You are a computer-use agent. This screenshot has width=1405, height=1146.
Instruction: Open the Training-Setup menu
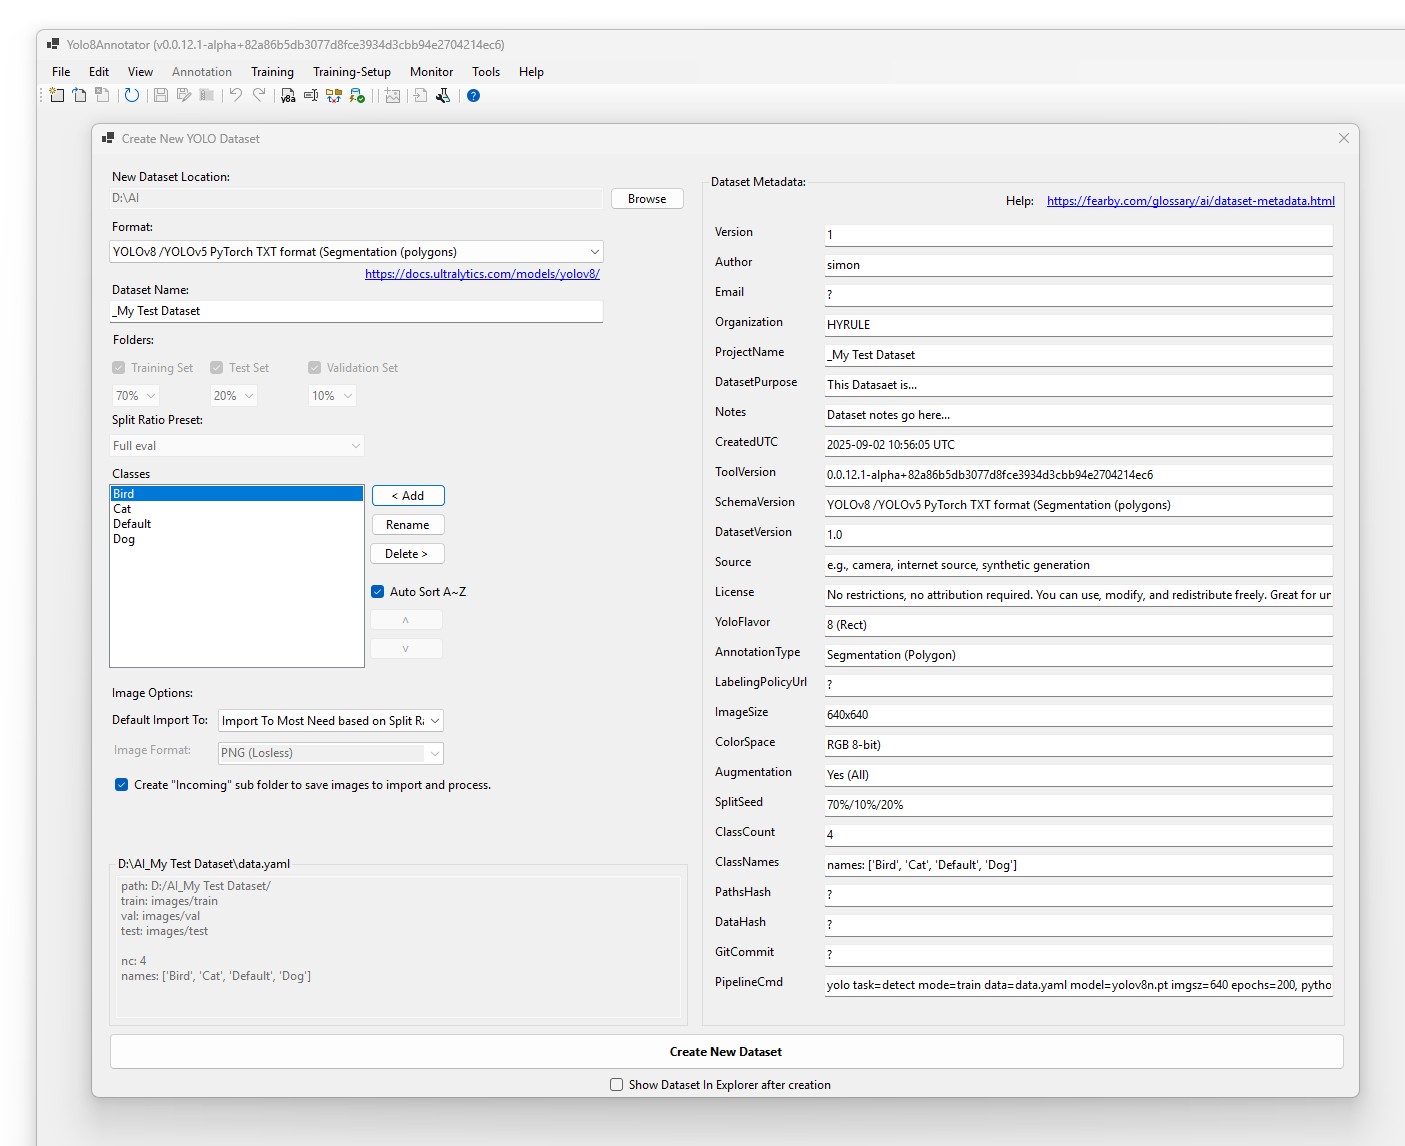[x=352, y=71]
